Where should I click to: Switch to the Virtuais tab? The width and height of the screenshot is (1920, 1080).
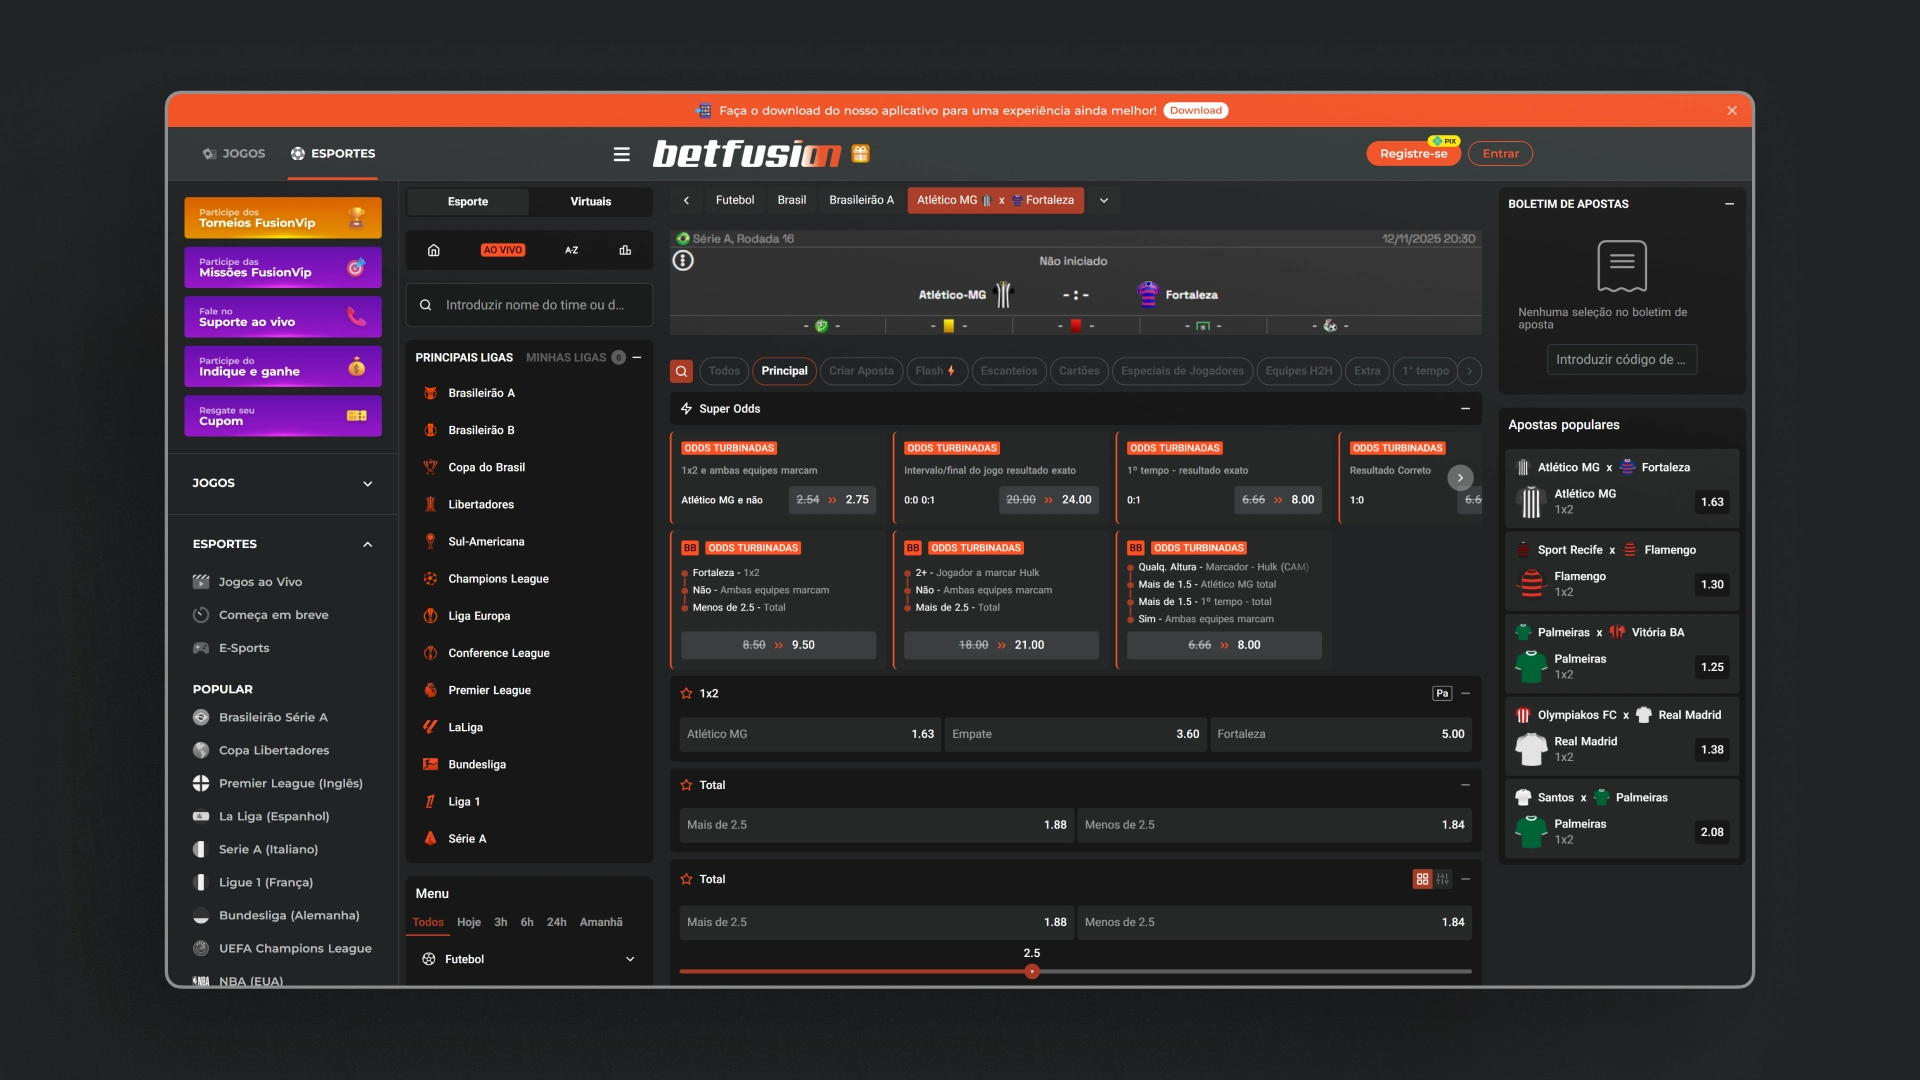[590, 201]
